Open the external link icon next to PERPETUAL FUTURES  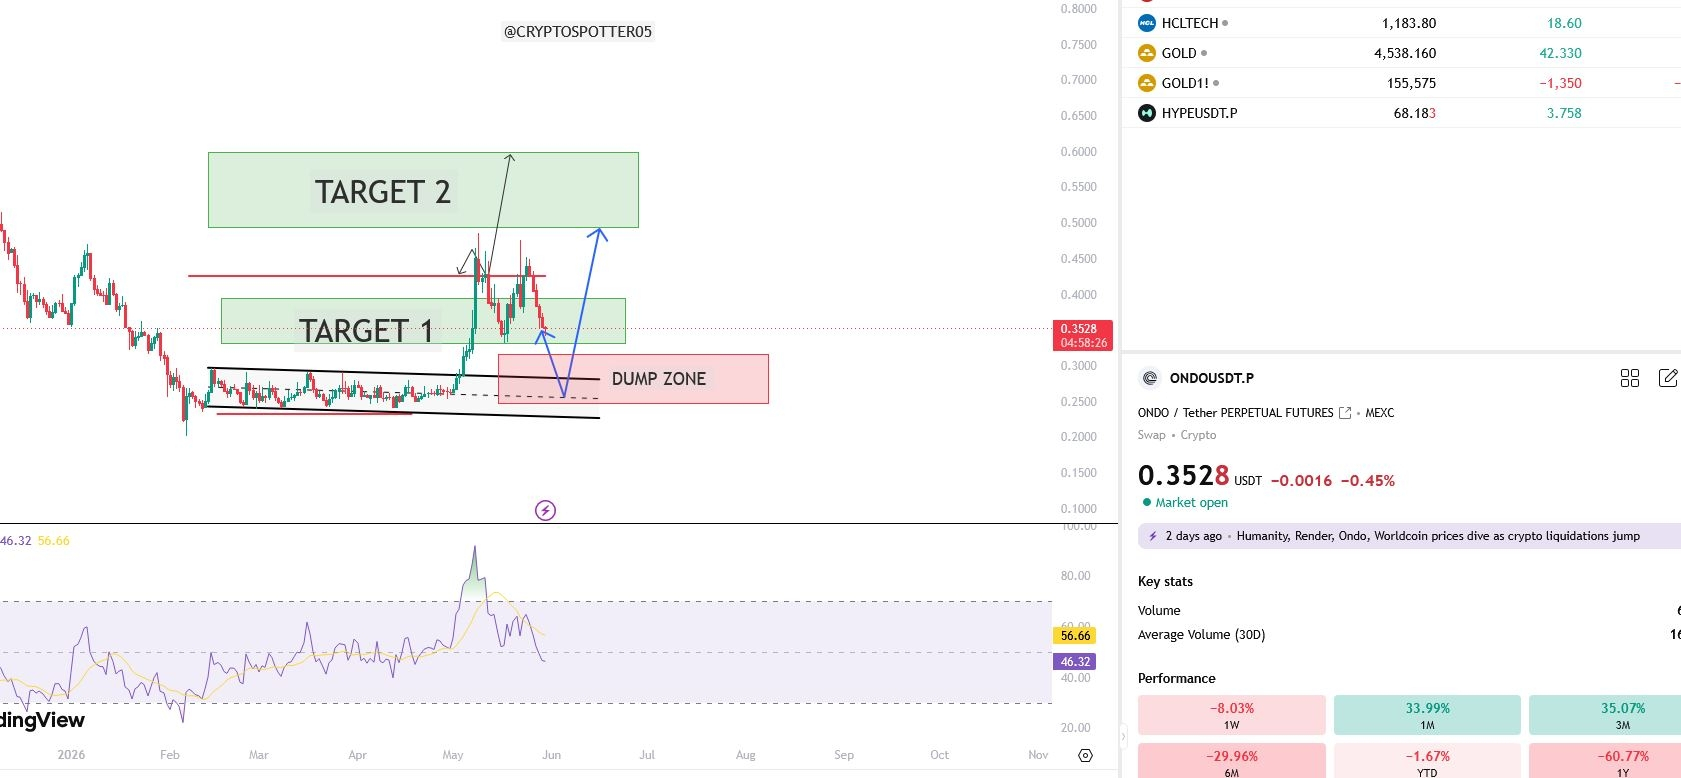click(1345, 412)
